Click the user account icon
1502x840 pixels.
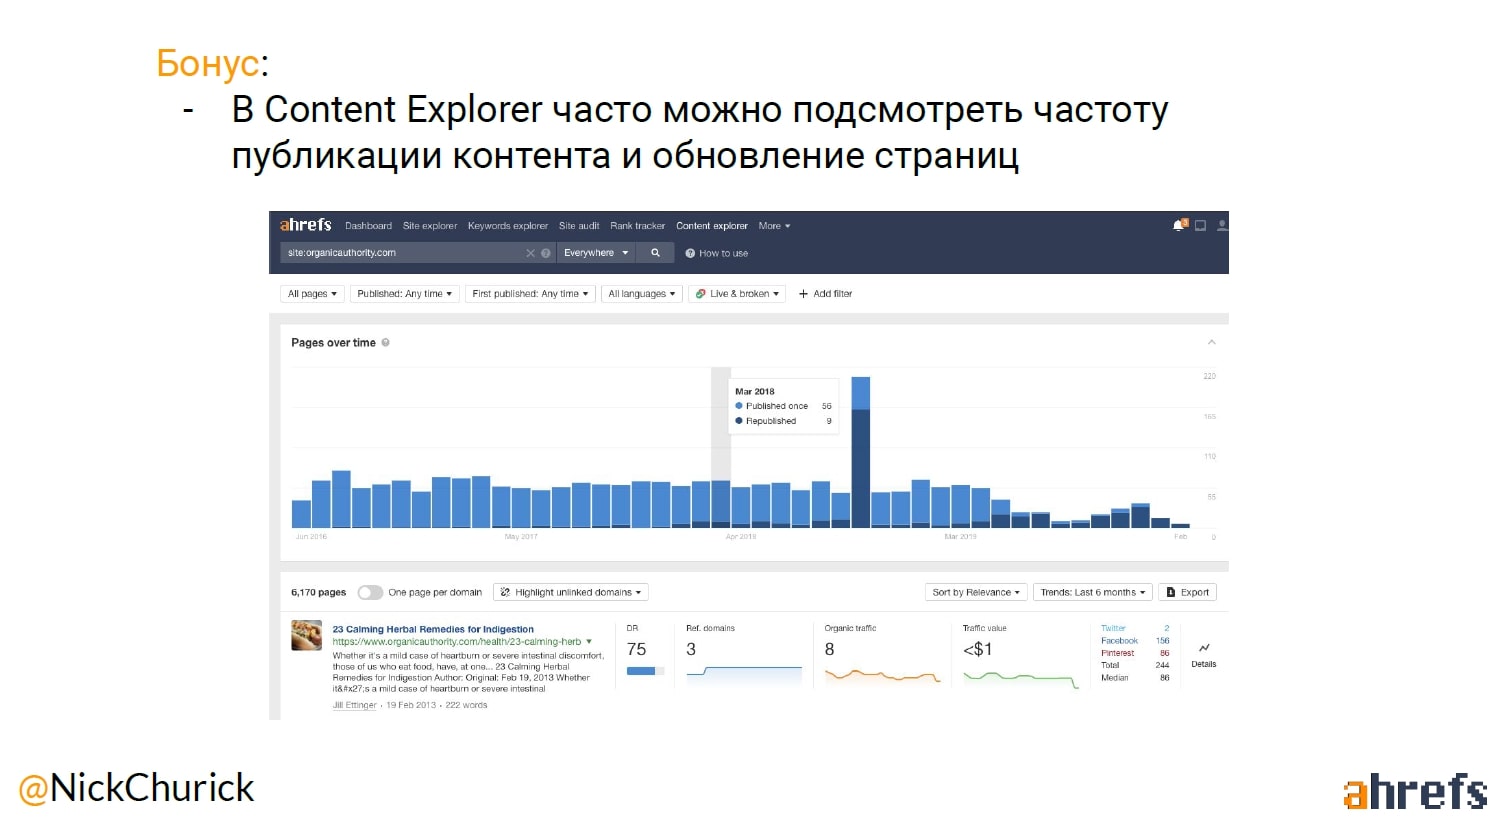pos(1221,226)
